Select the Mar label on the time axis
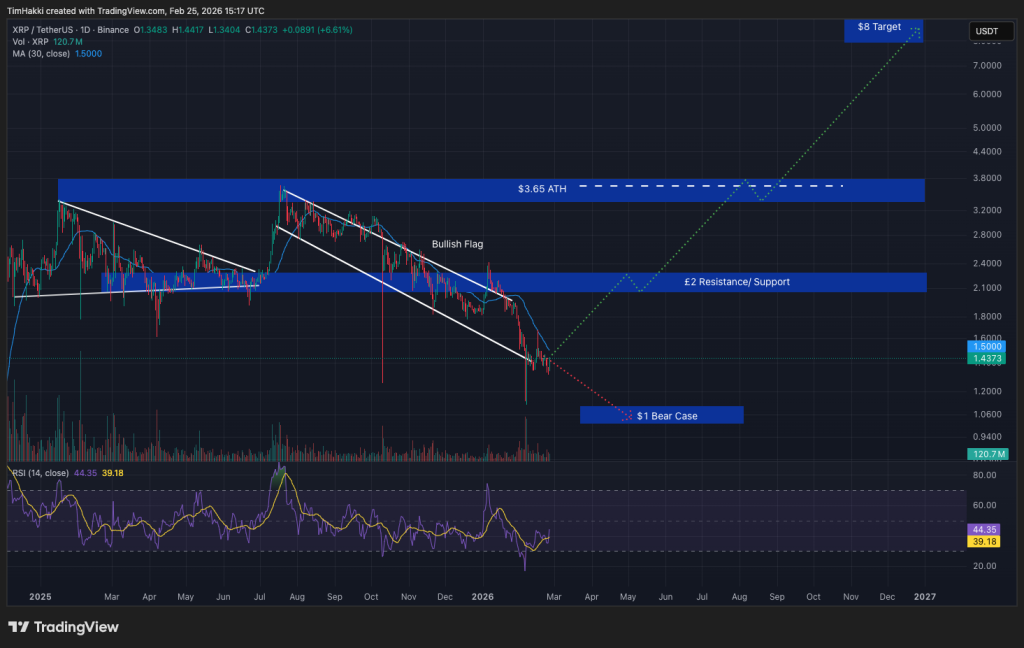1024x648 pixels. click(x=112, y=596)
